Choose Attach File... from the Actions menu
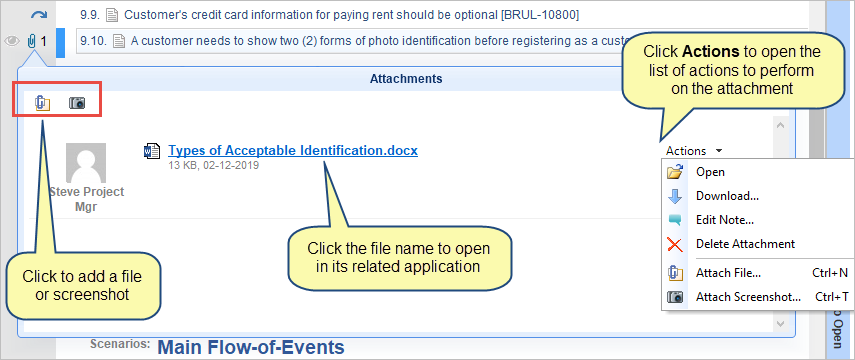Screen dimensions: 855x360 (x=757, y=273)
